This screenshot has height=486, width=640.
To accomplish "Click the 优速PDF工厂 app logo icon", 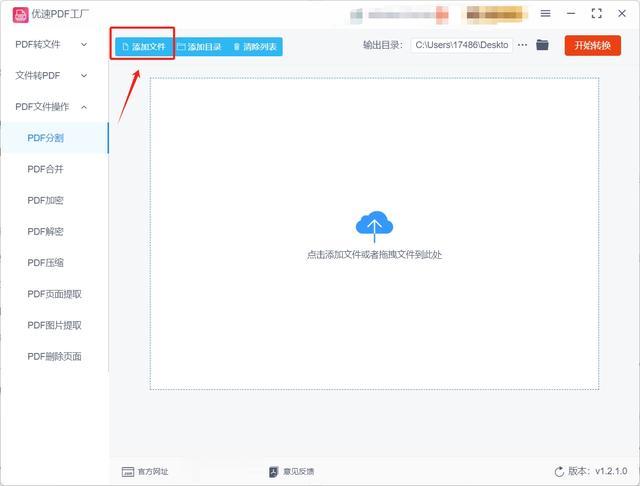I will (x=20, y=15).
